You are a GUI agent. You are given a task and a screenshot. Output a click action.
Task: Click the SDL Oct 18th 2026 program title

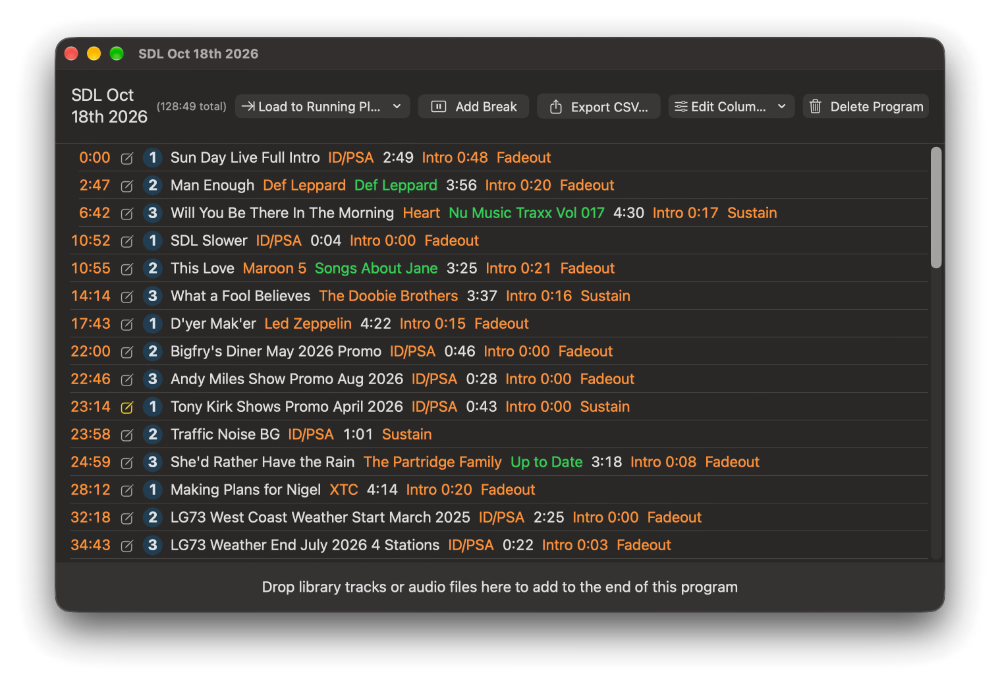point(109,106)
